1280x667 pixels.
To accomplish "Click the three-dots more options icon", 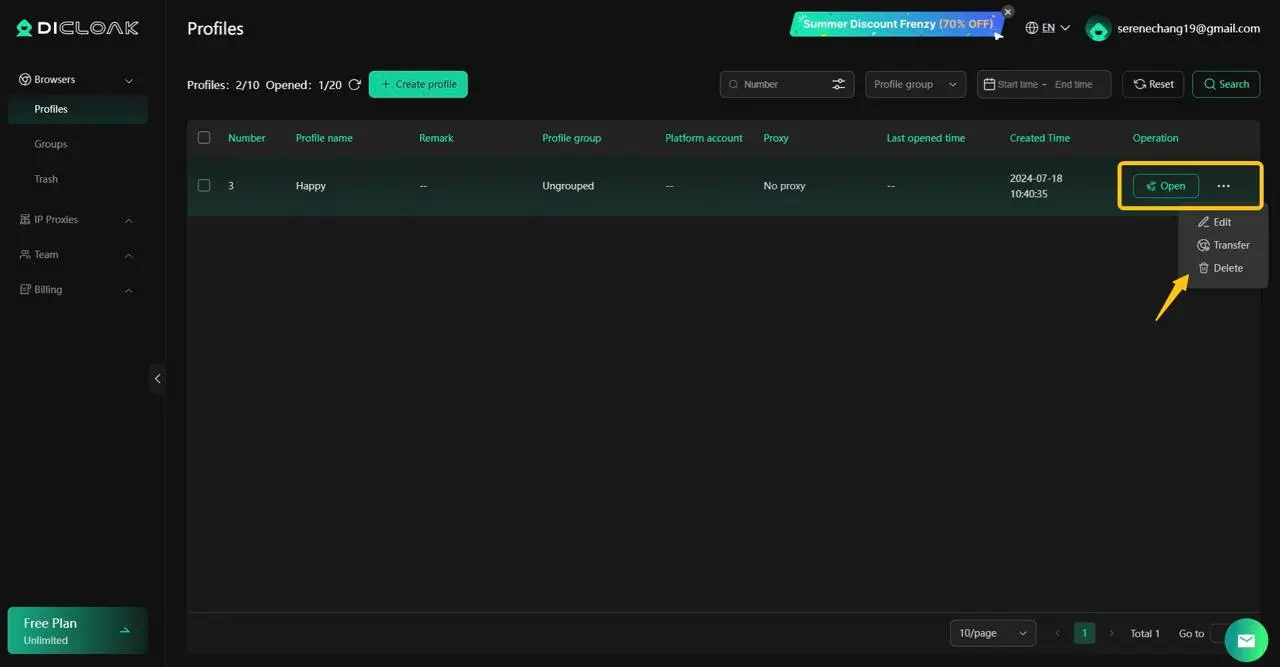I will coord(1223,186).
